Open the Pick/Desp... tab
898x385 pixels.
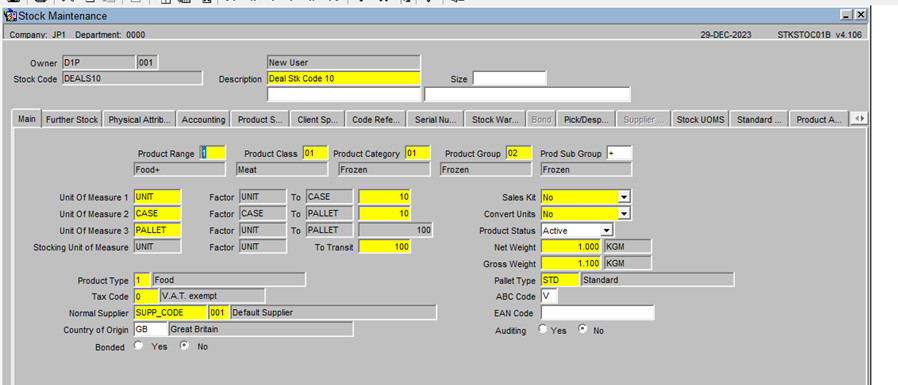[x=586, y=120]
